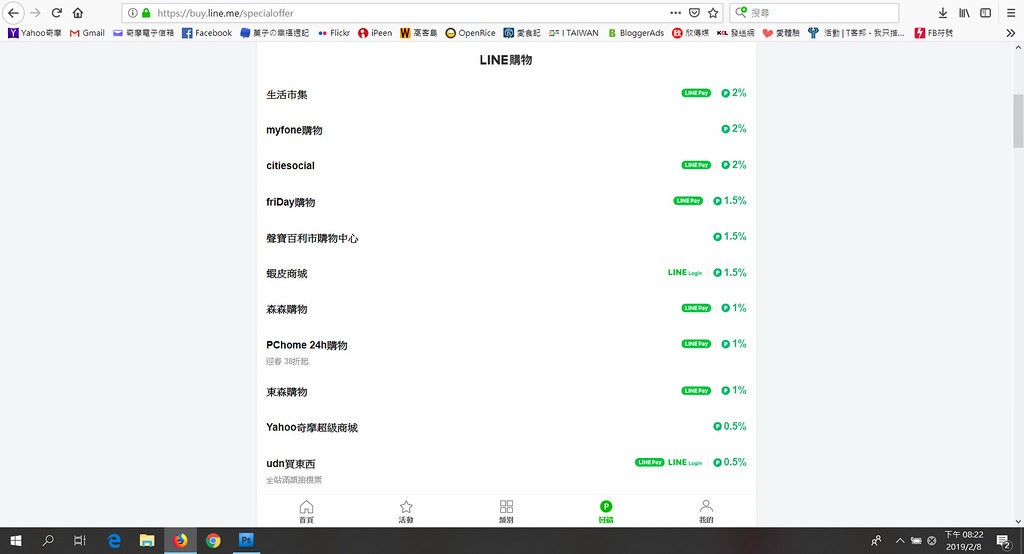The height and width of the screenshot is (554, 1024).
Task: Click the LINE Login badge for udn買東西
Action: coord(685,462)
